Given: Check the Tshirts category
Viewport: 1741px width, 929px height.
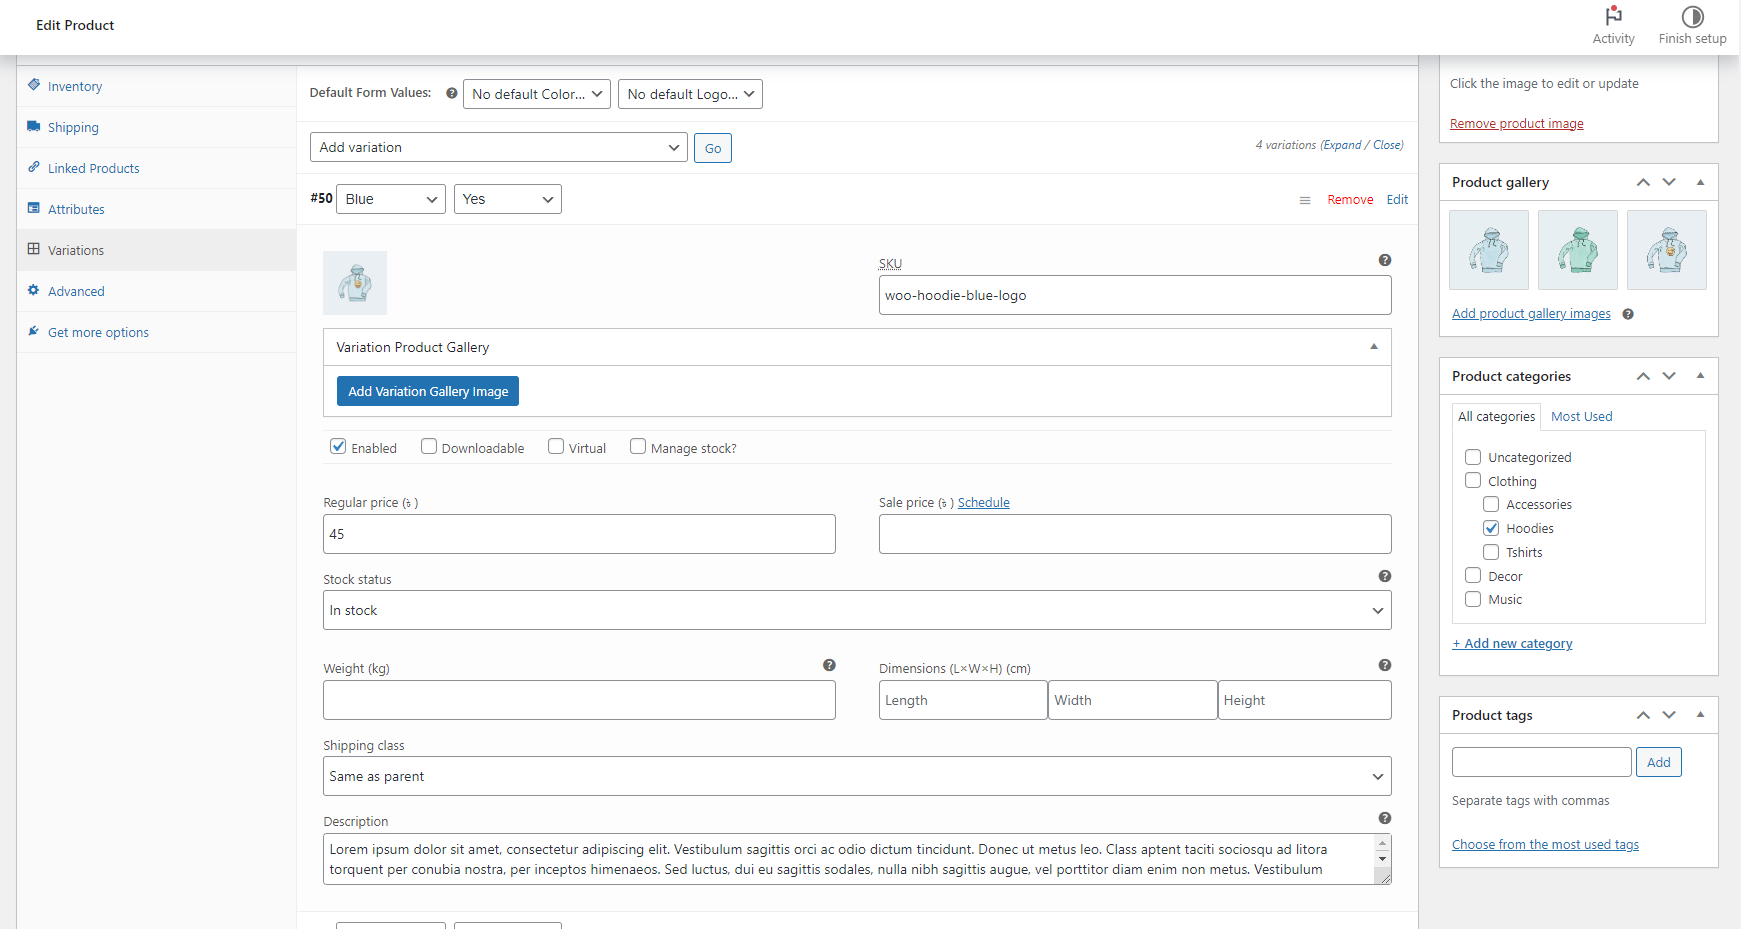Looking at the screenshot, I should tap(1491, 552).
